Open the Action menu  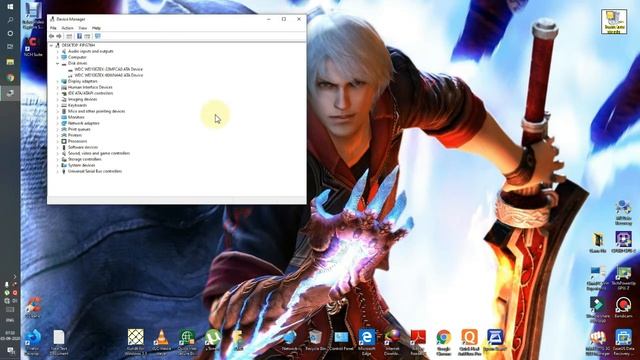click(x=67, y=28)
